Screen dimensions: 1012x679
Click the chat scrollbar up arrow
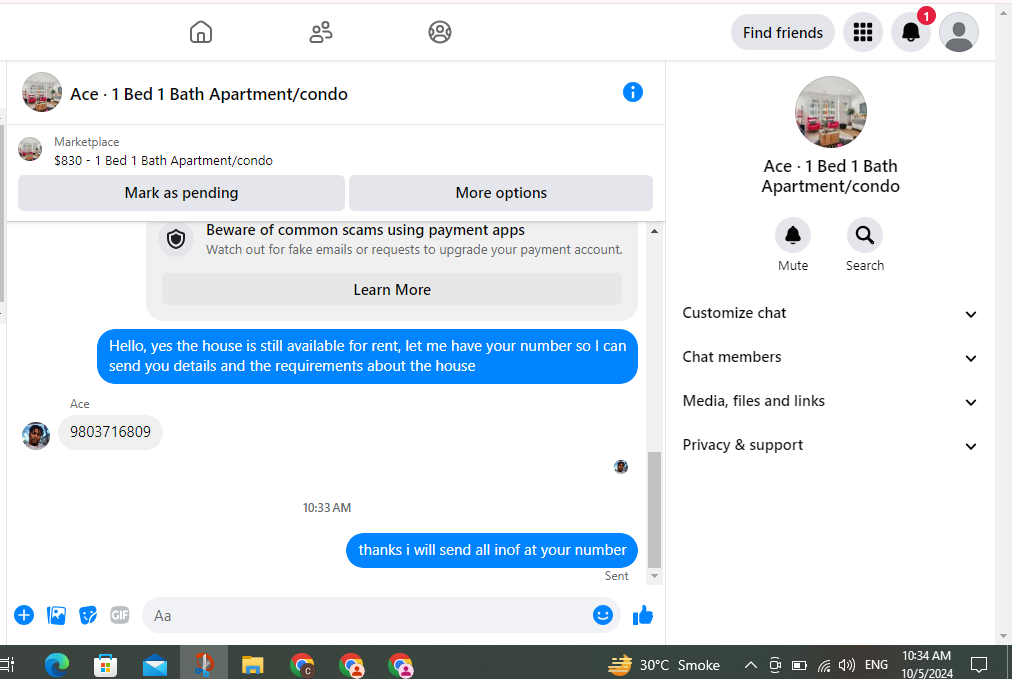coord(654,231)
